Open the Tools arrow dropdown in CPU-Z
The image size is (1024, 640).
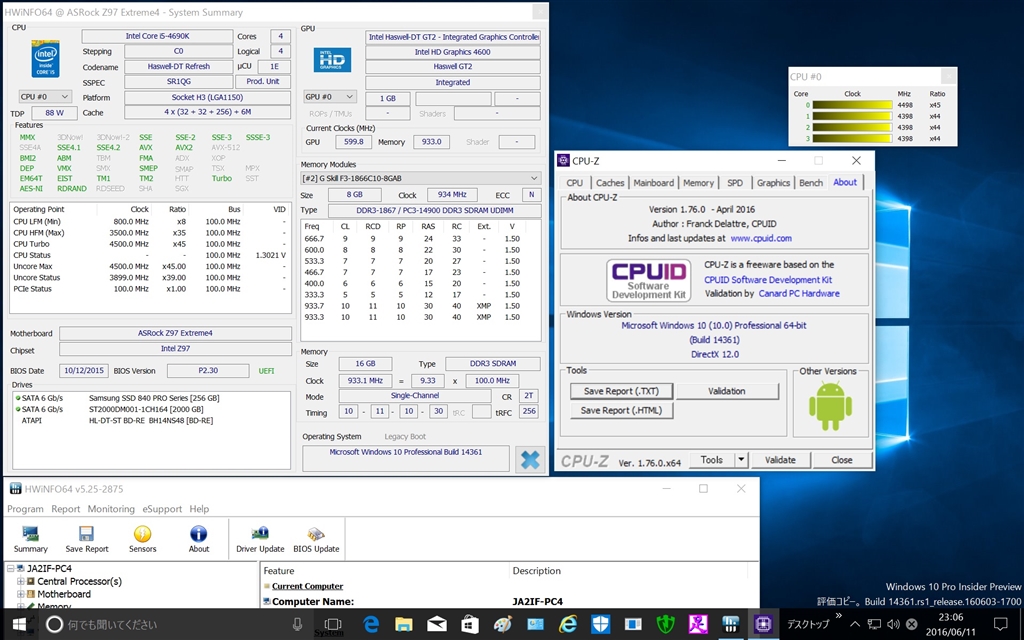click(x=740, y=460)
